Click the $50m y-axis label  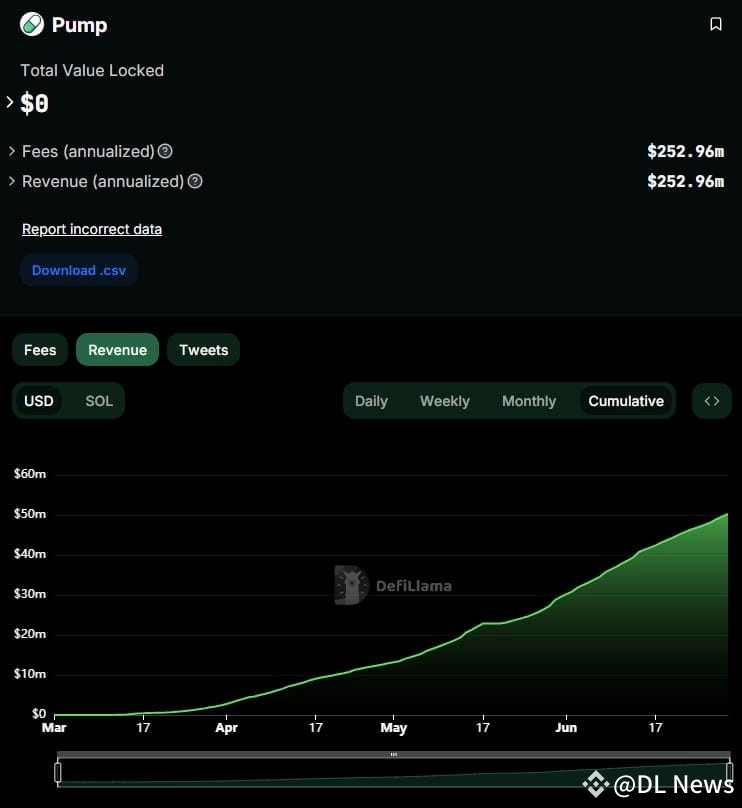[x=30, y=514]
